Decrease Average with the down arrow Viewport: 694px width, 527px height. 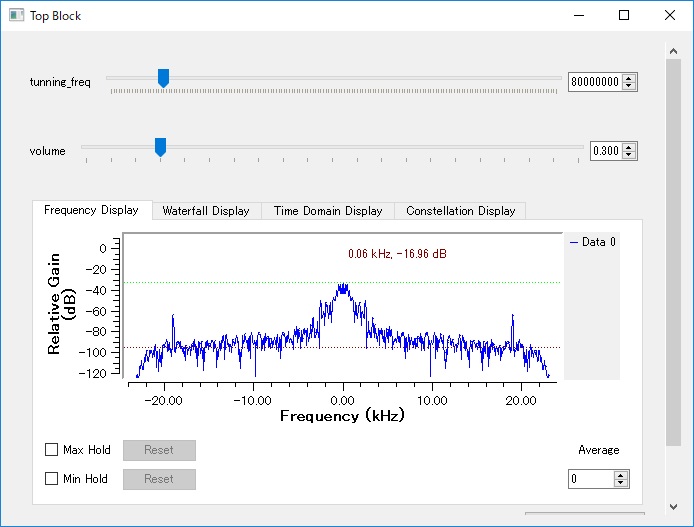click(x=621, y=483)
